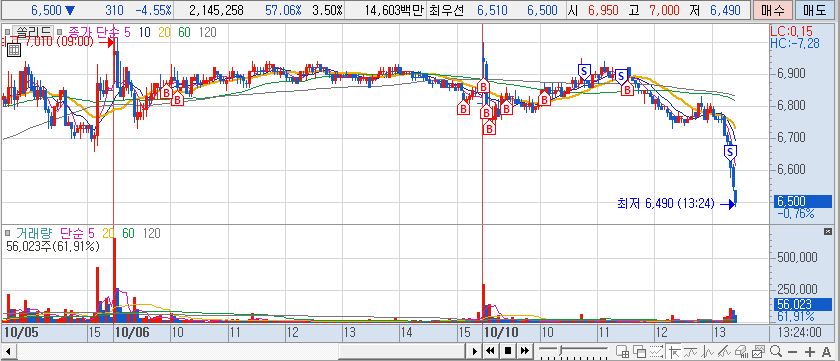The image size is (840, 361).
Task: Click the letter A icon in bottom toolbar
Action: 826,352
